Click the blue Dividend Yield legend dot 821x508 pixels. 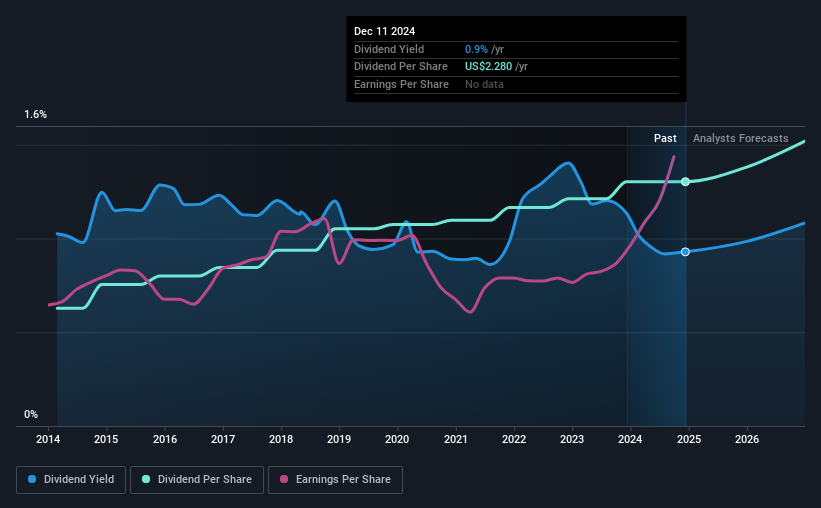[x=32, y=479]
